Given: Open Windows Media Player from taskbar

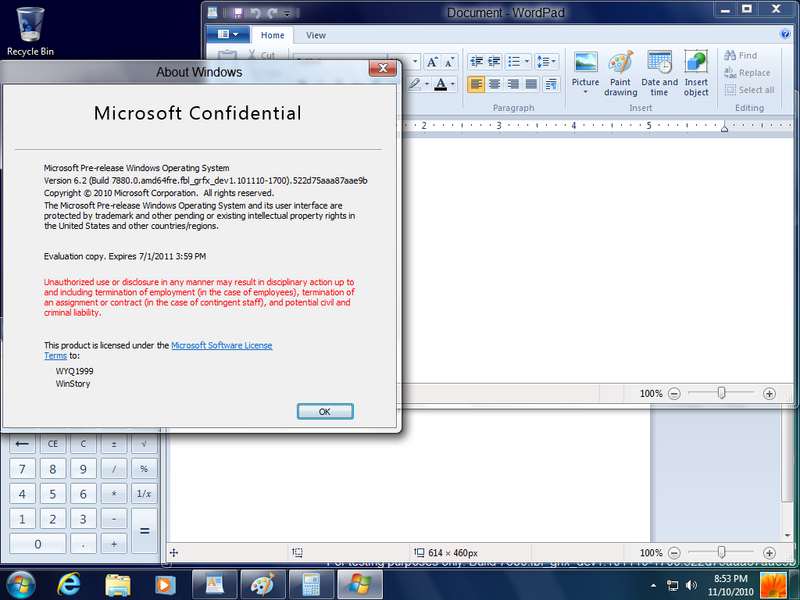Looking at the screenshot, I should pyautogui.click(x=165, y=585).
